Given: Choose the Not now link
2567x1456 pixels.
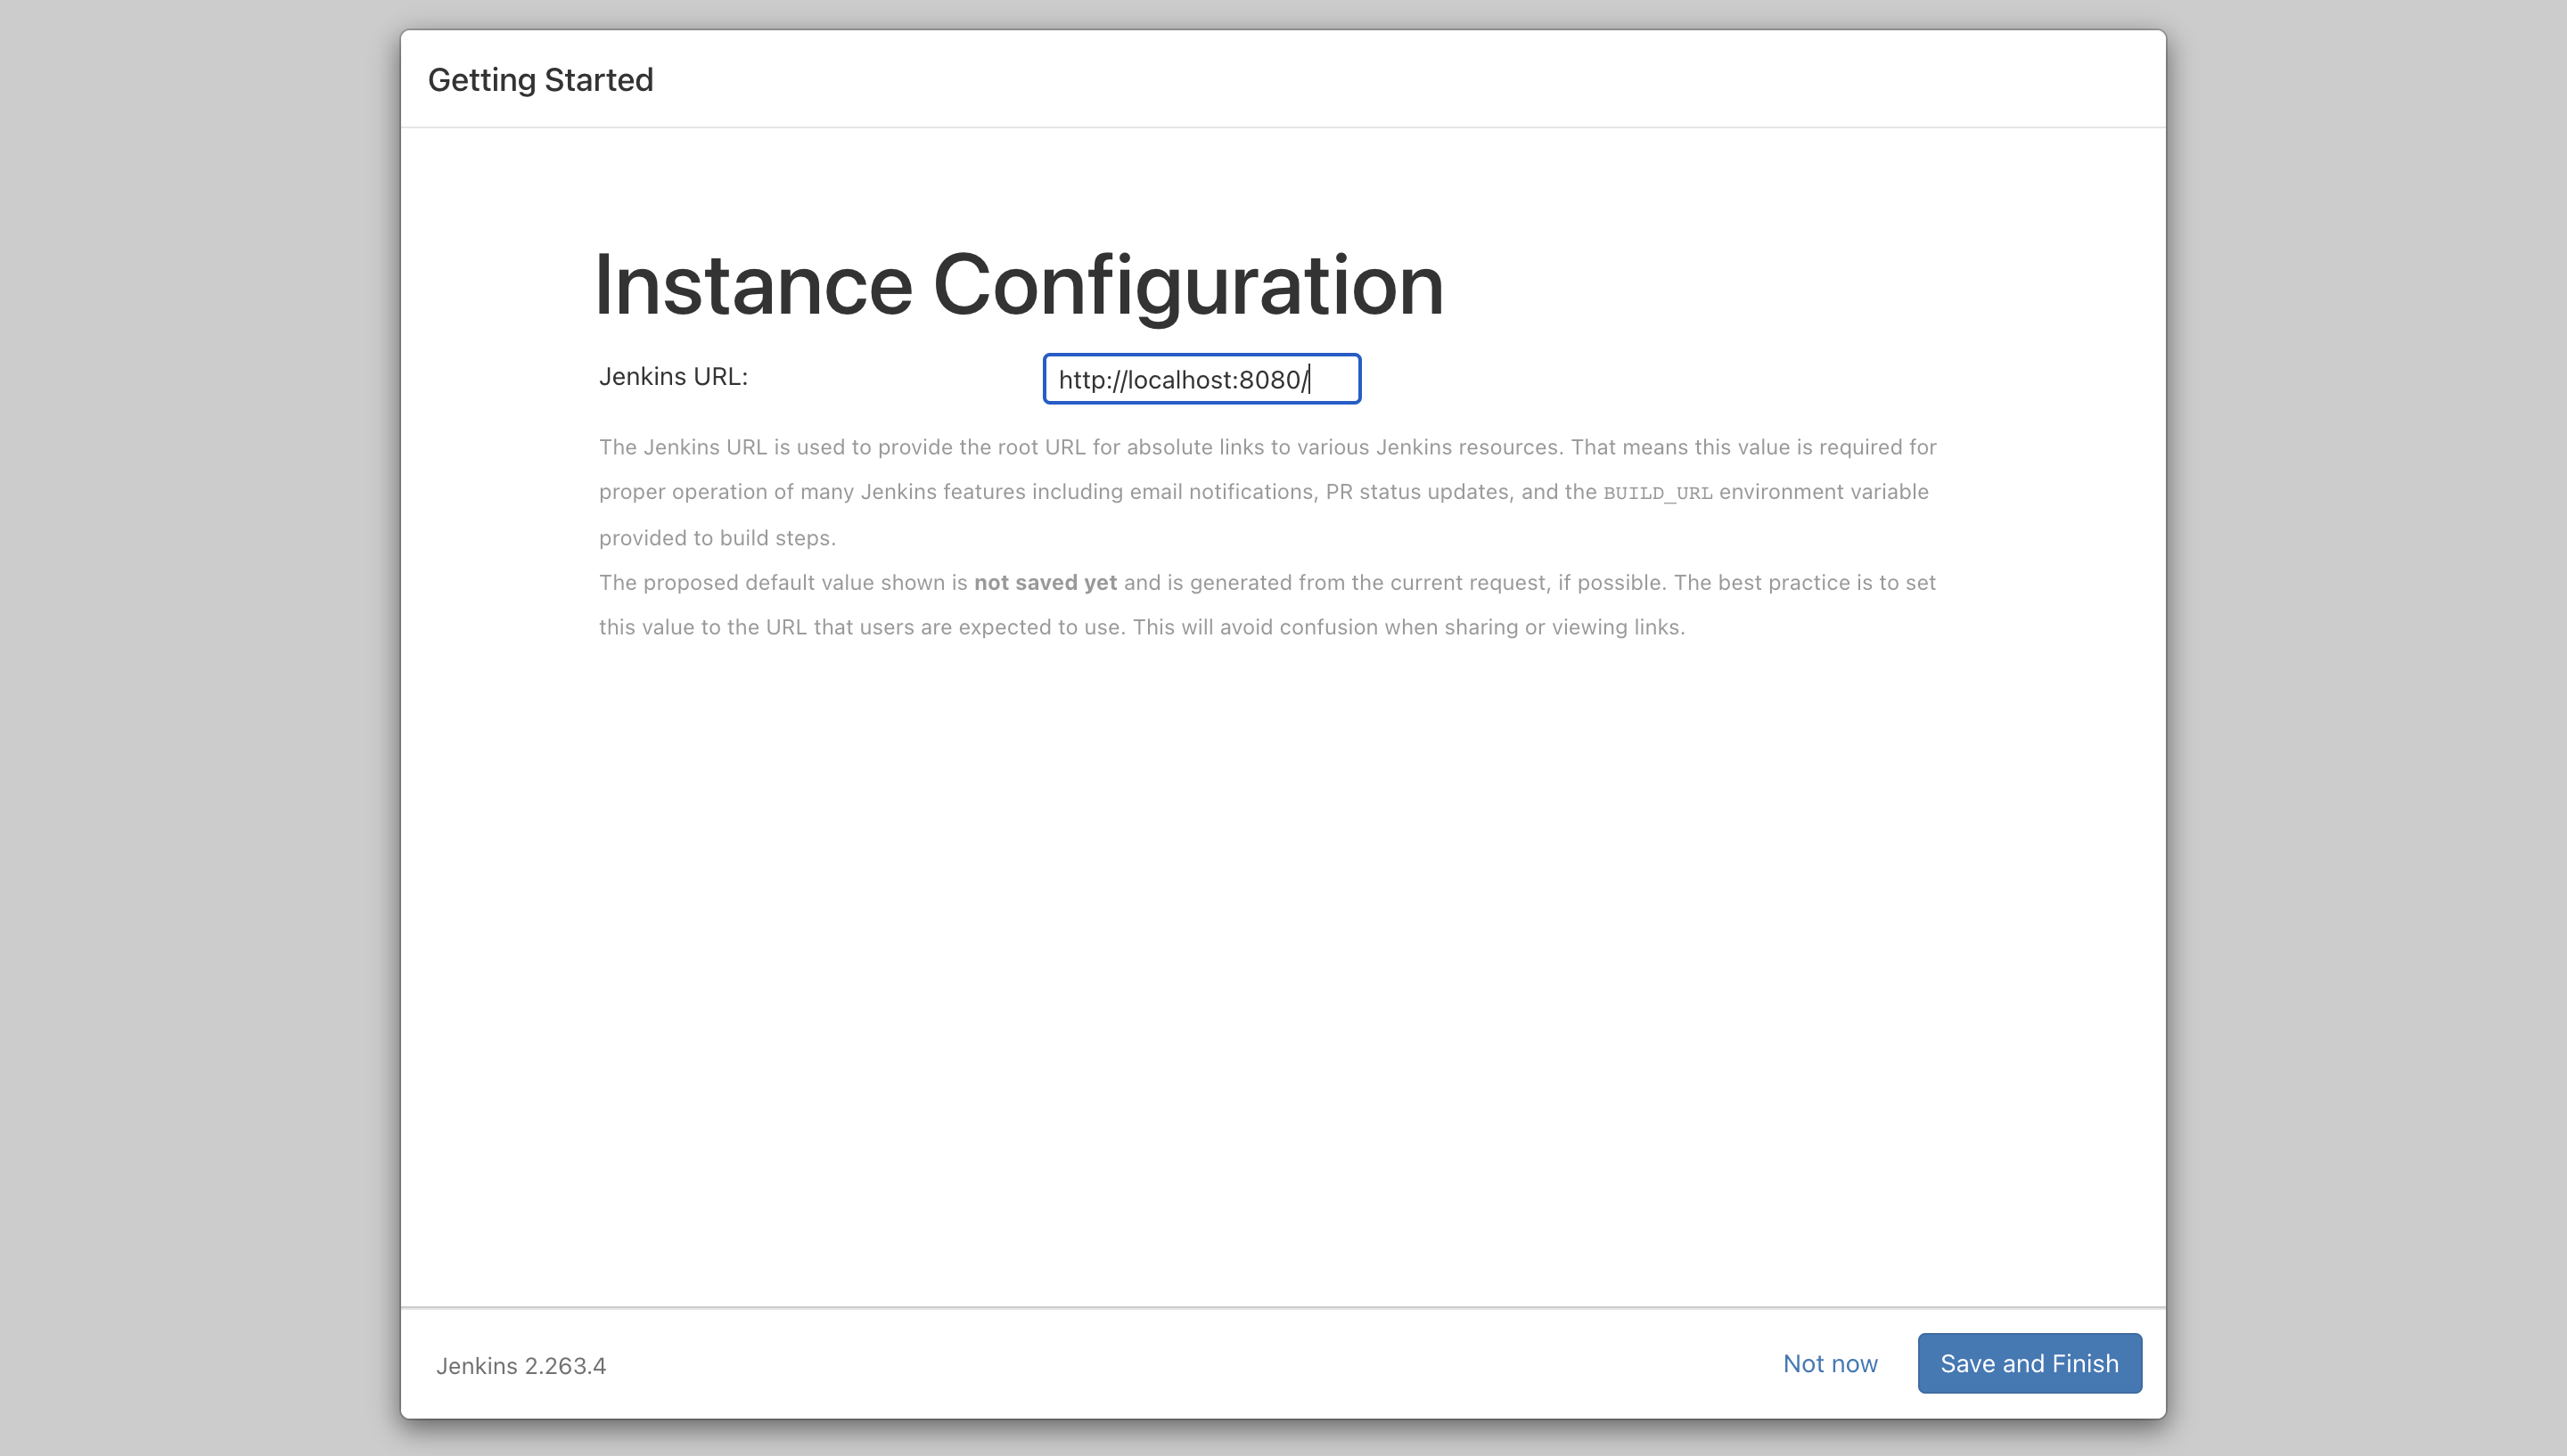Looking at the screenshot, I should tap(1830, 1363).
